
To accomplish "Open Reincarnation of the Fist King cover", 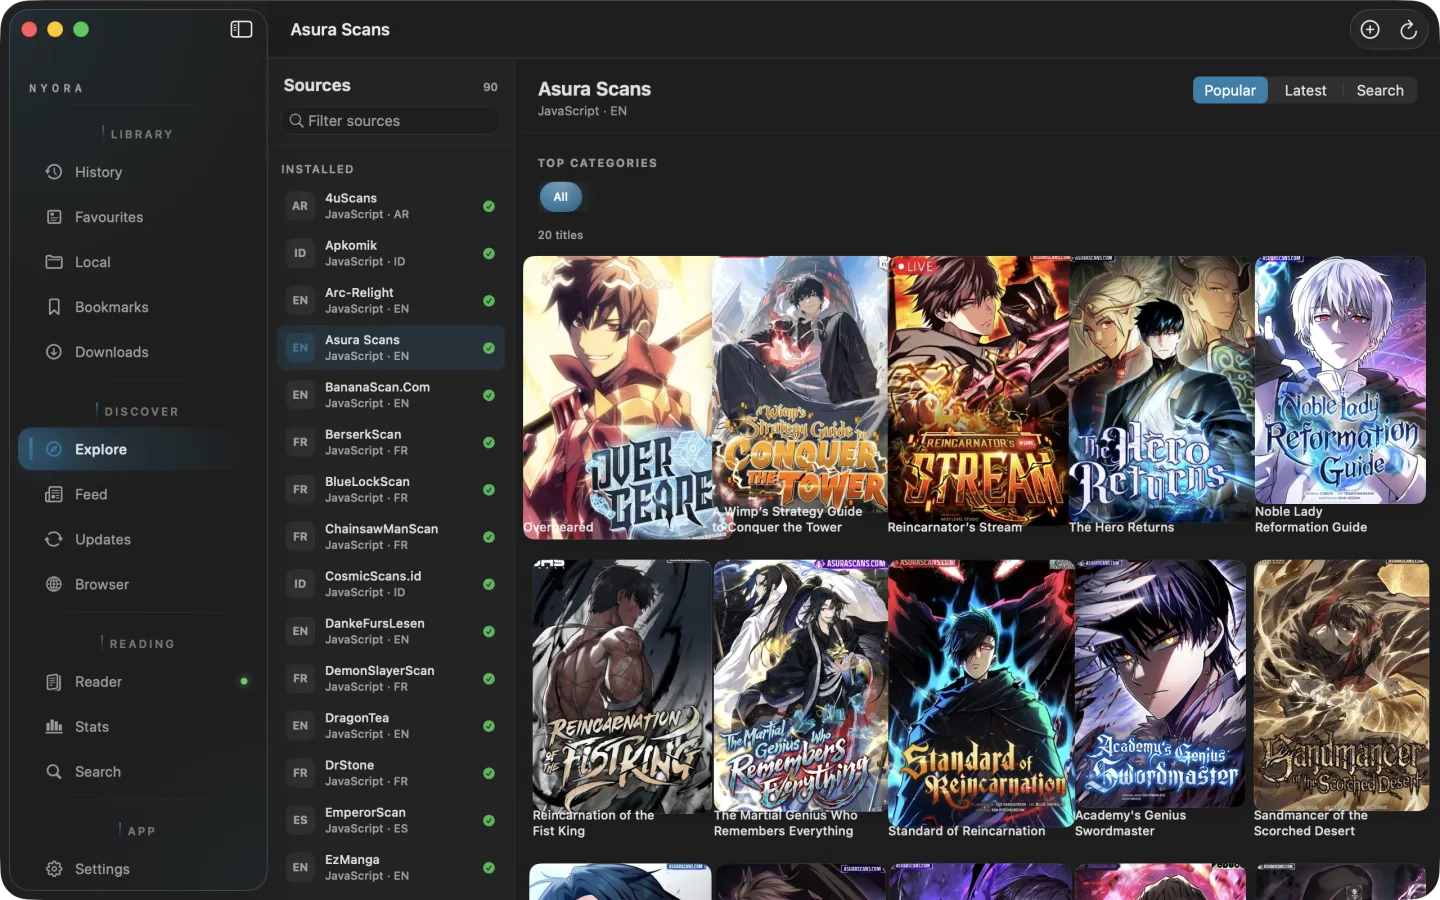I will [x=621, y=685].
